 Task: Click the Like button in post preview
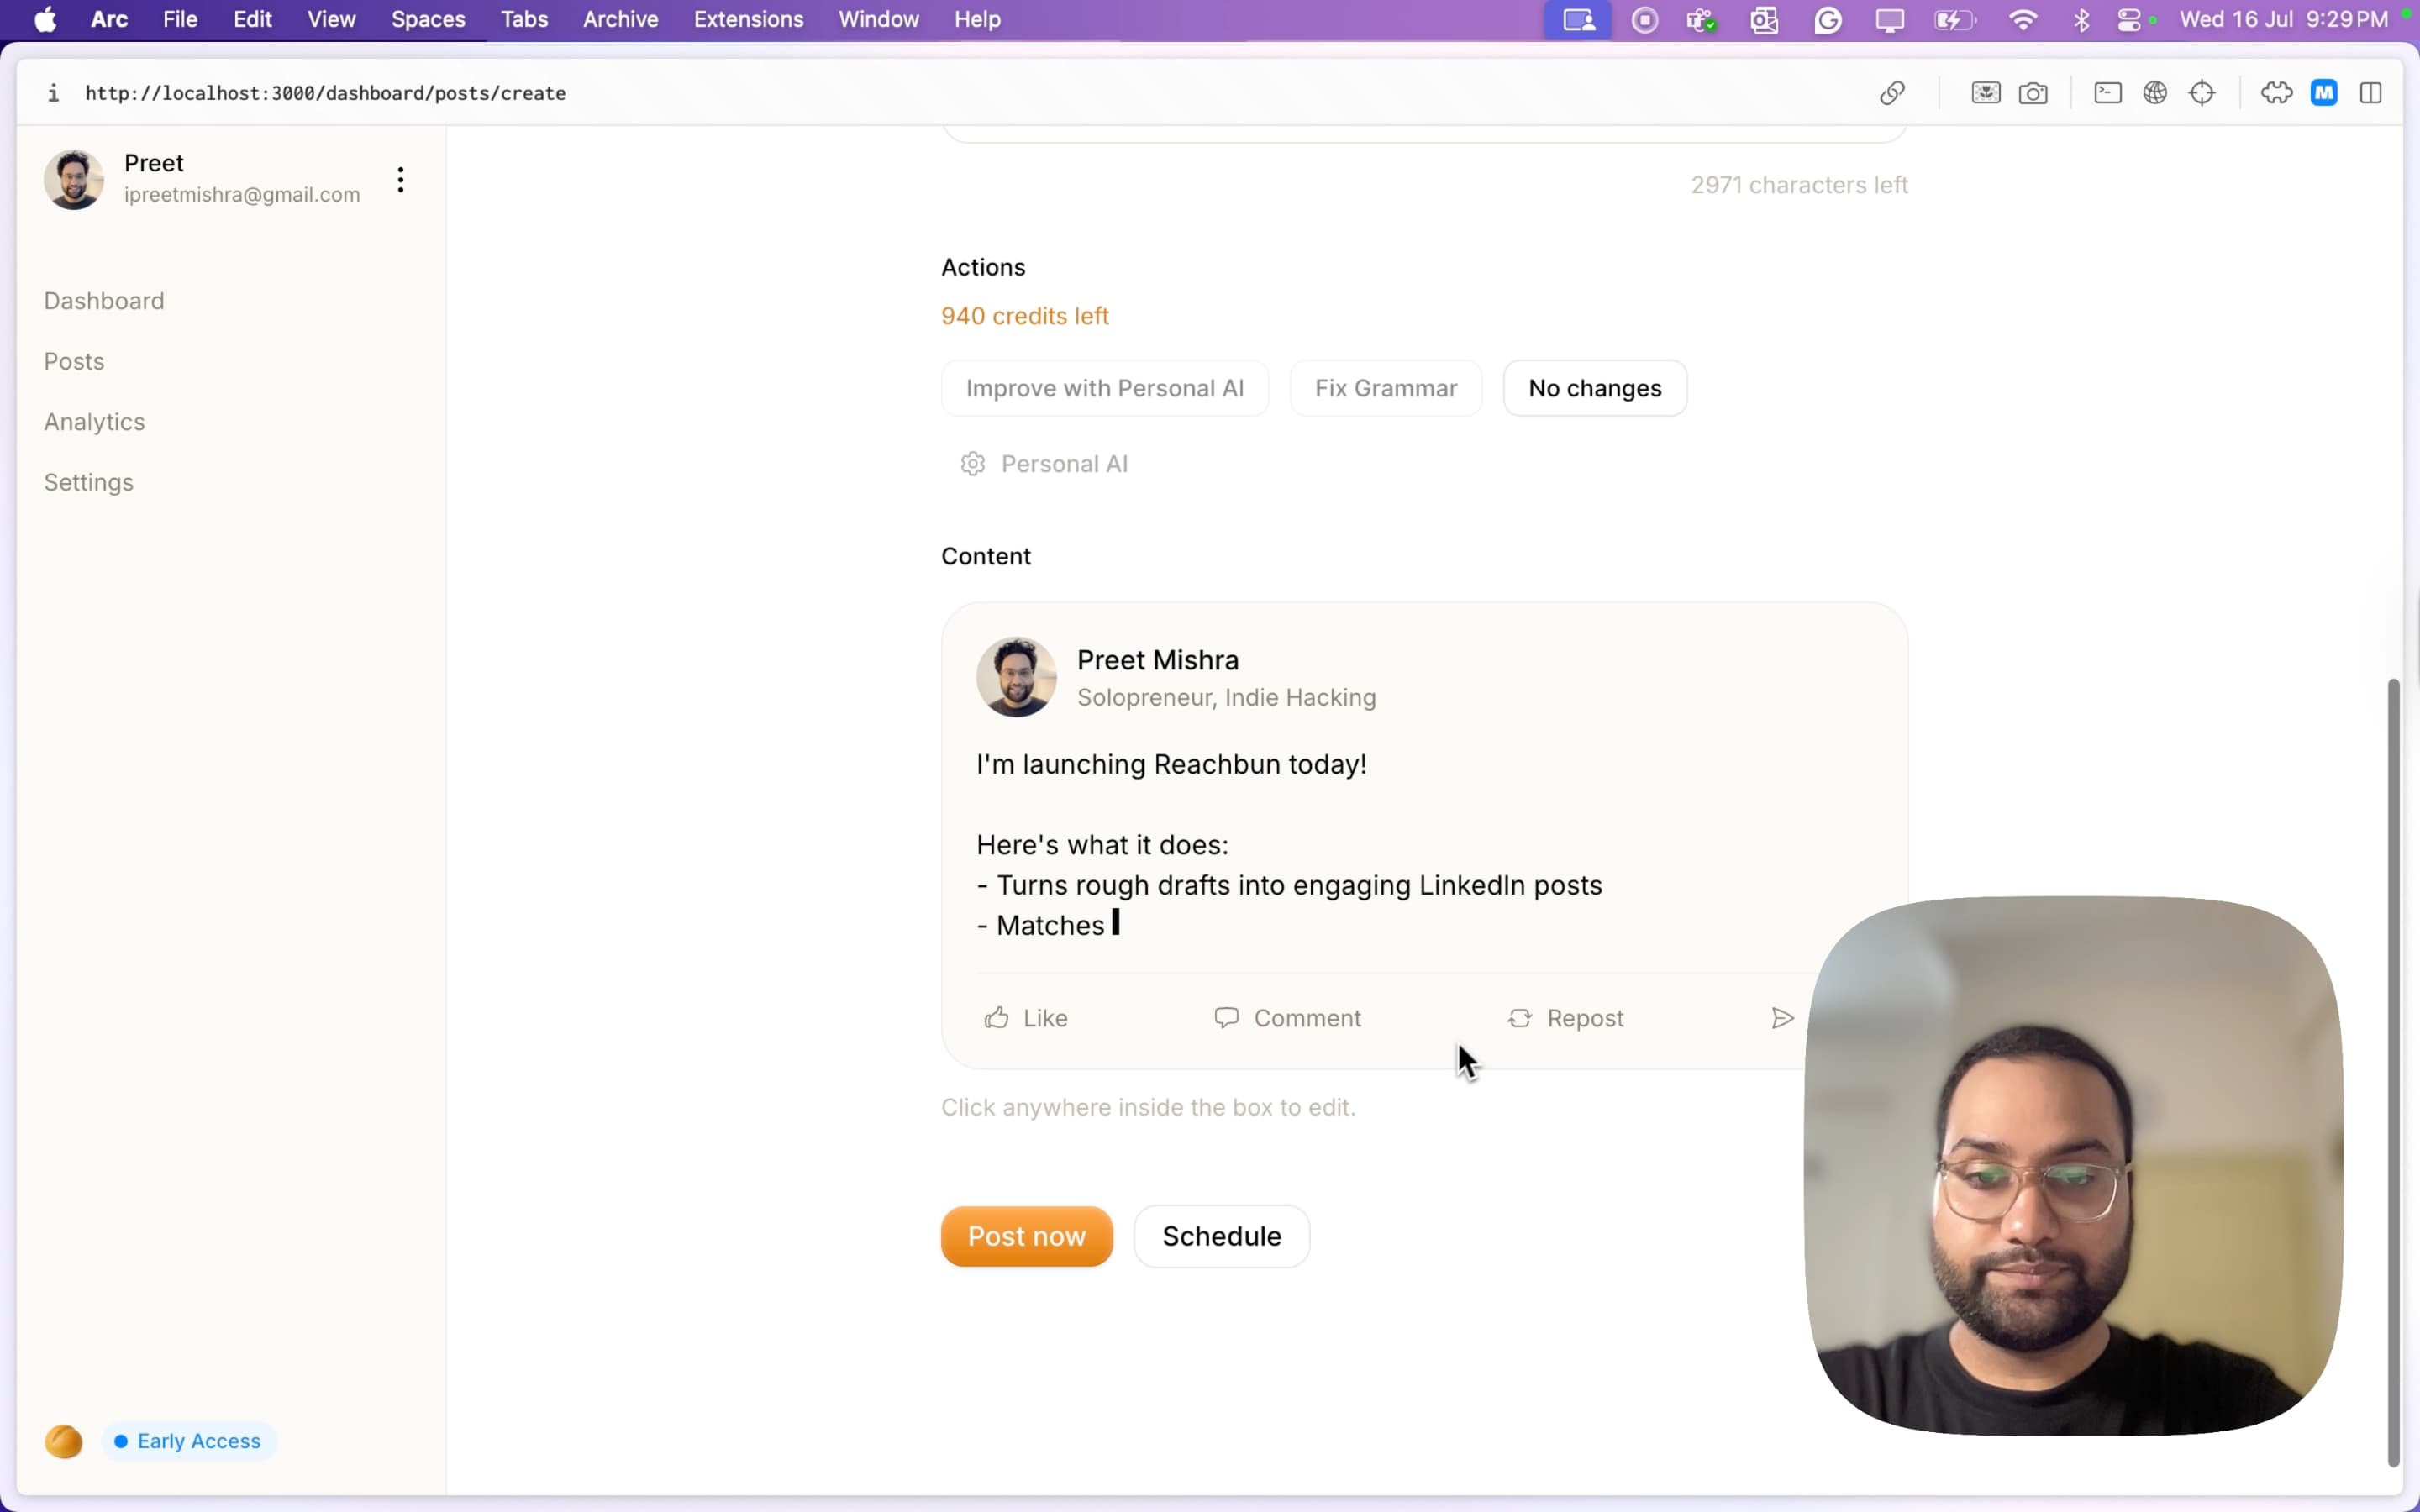[1026, 1018]
